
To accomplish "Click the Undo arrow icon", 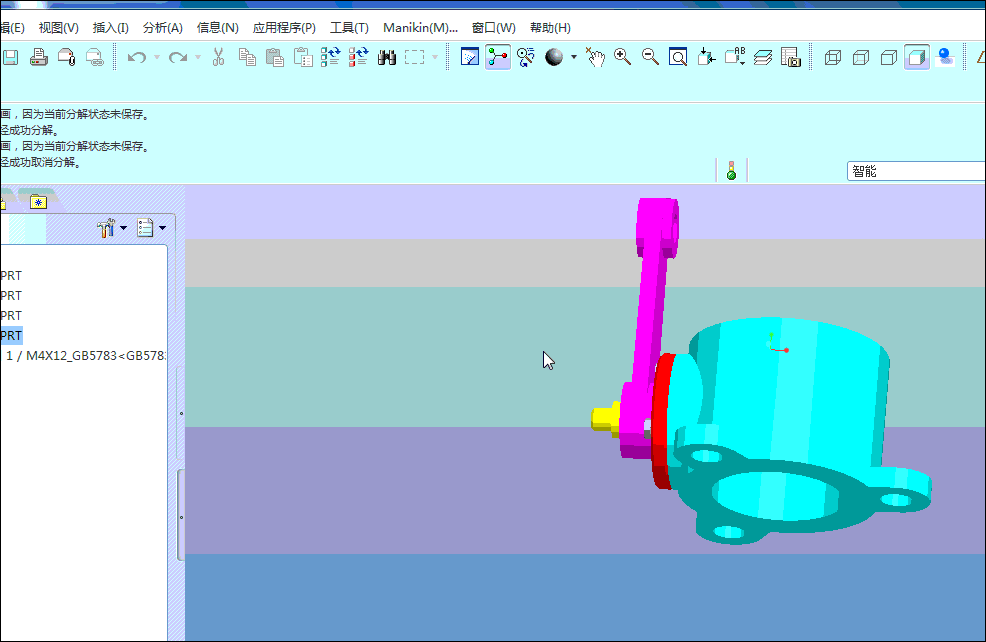I will coord(136,58).
